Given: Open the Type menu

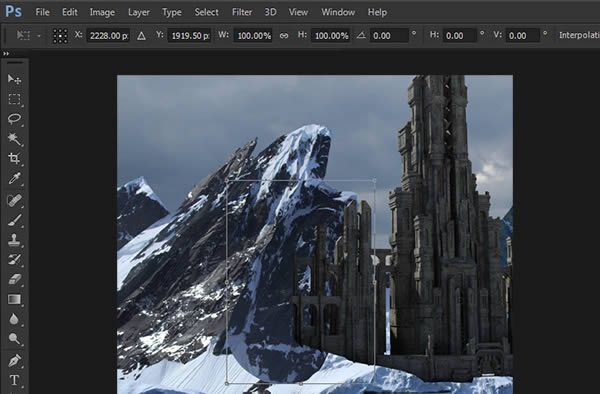Looking at the screenshot, I should (171, 13).
